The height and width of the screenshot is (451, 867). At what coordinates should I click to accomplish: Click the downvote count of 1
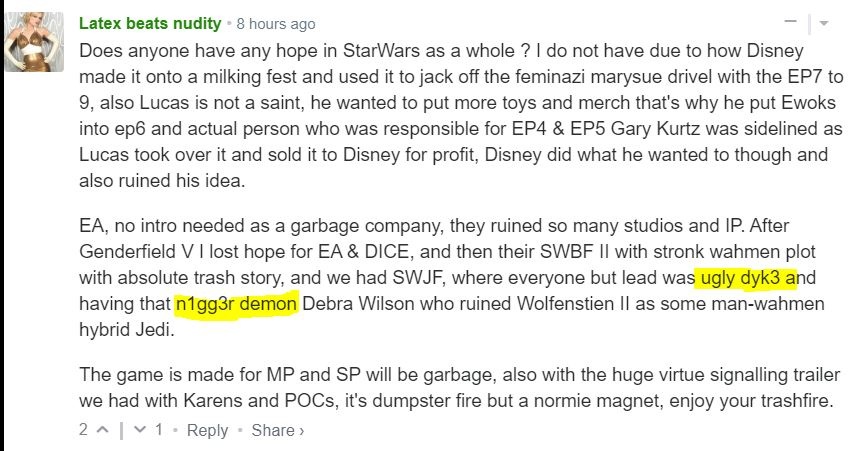[x=157, y=430]
